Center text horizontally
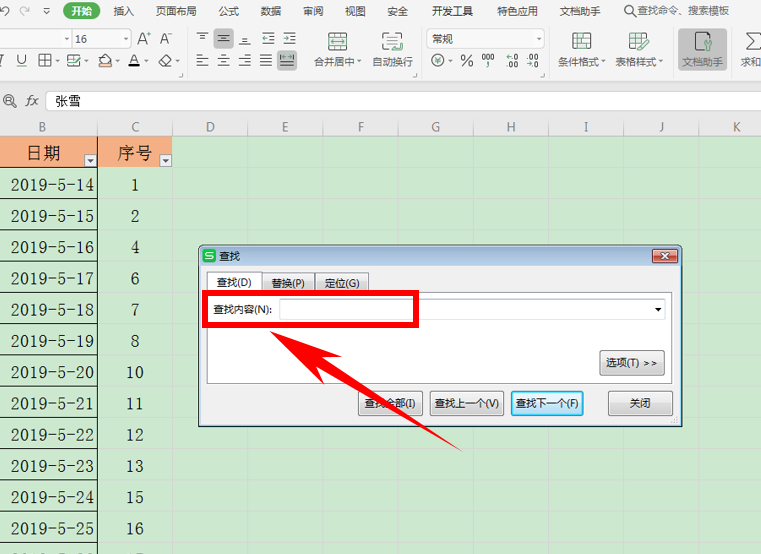761x554 pixels. [x=224, y=61]
